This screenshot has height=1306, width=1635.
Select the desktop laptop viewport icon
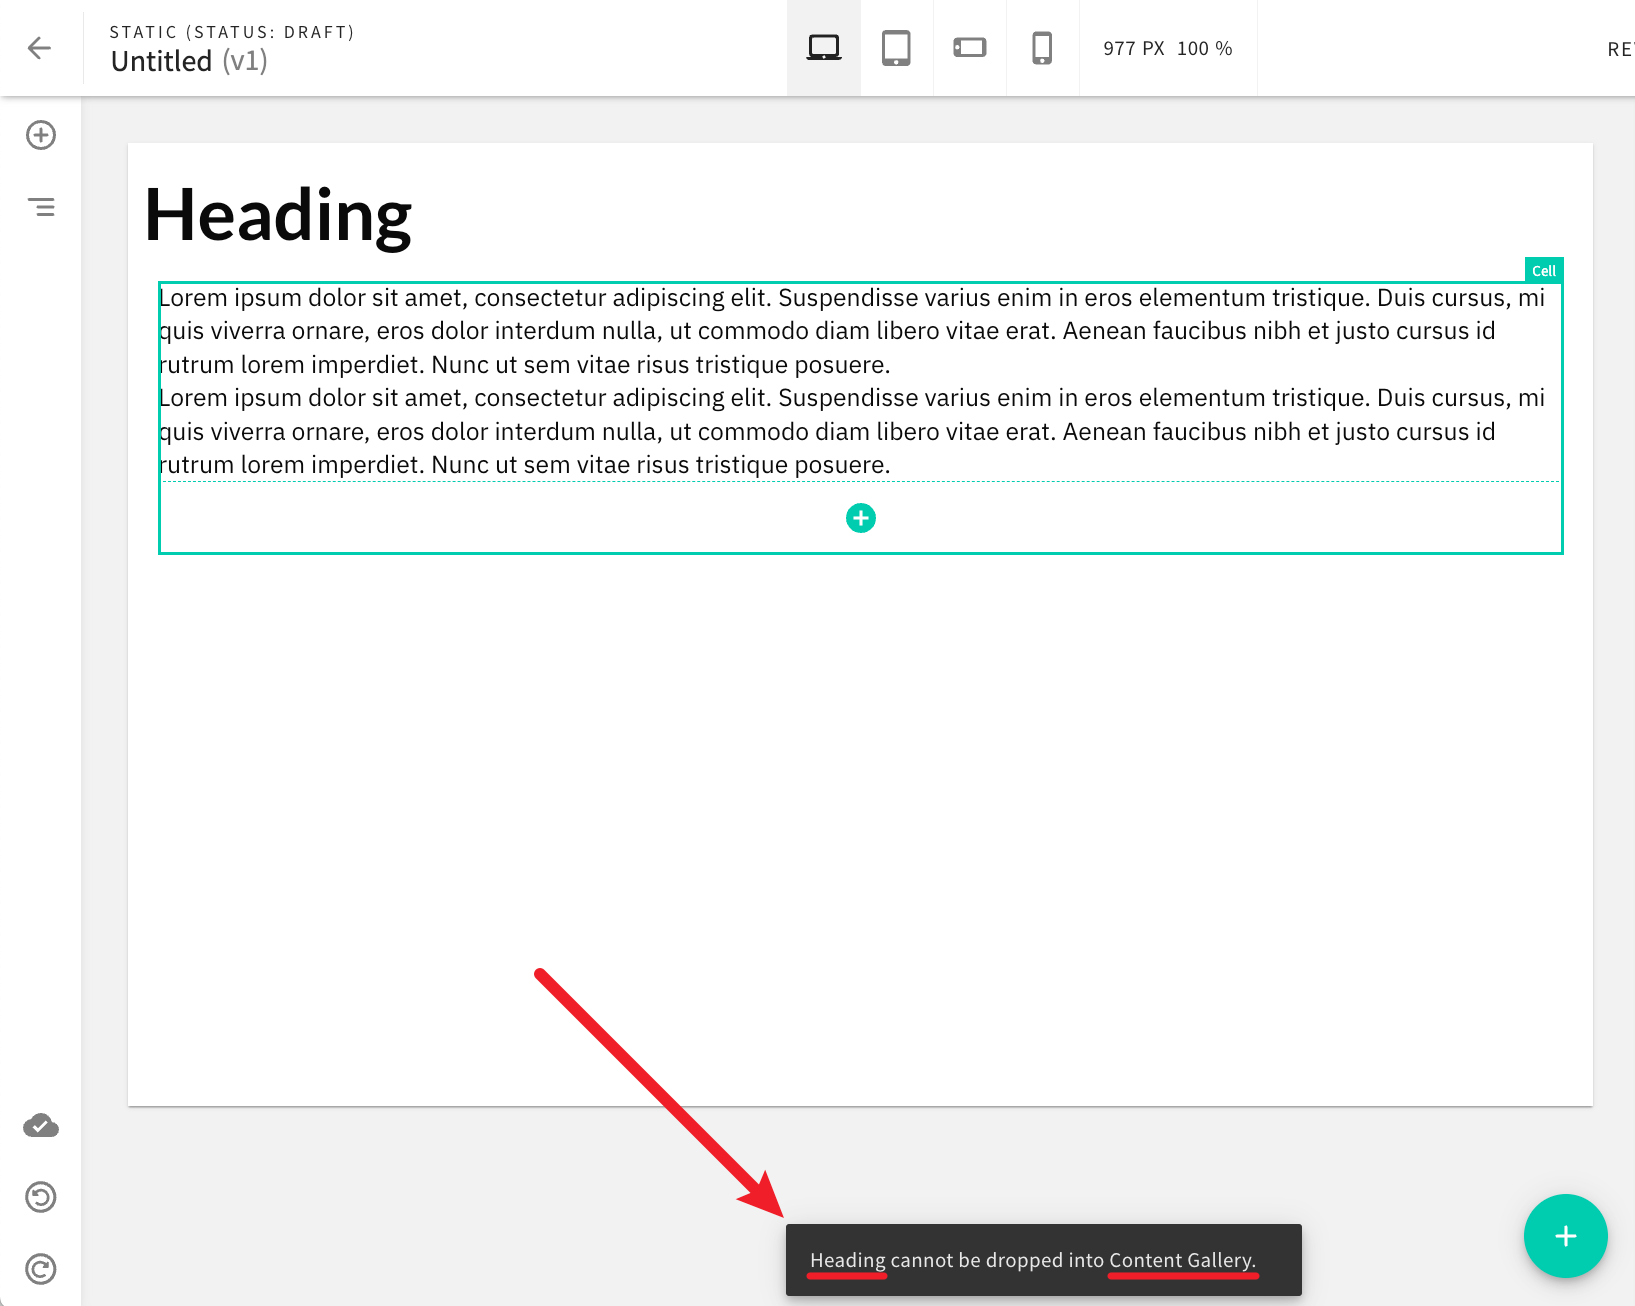(824, 48)
